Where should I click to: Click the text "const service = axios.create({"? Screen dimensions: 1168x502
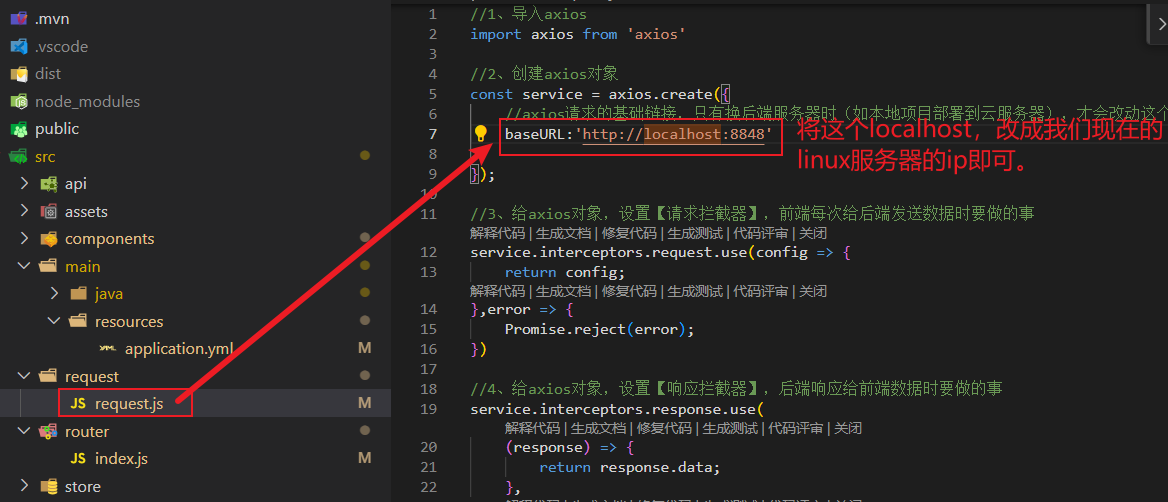tap(600, 95)
